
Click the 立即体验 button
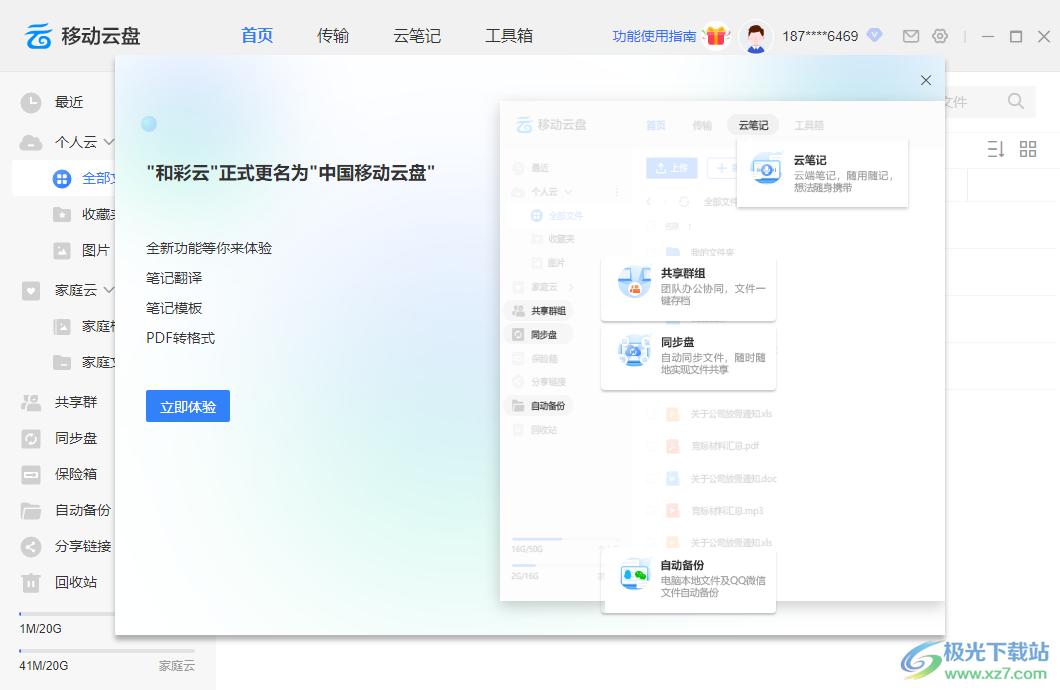click(188, 406)
